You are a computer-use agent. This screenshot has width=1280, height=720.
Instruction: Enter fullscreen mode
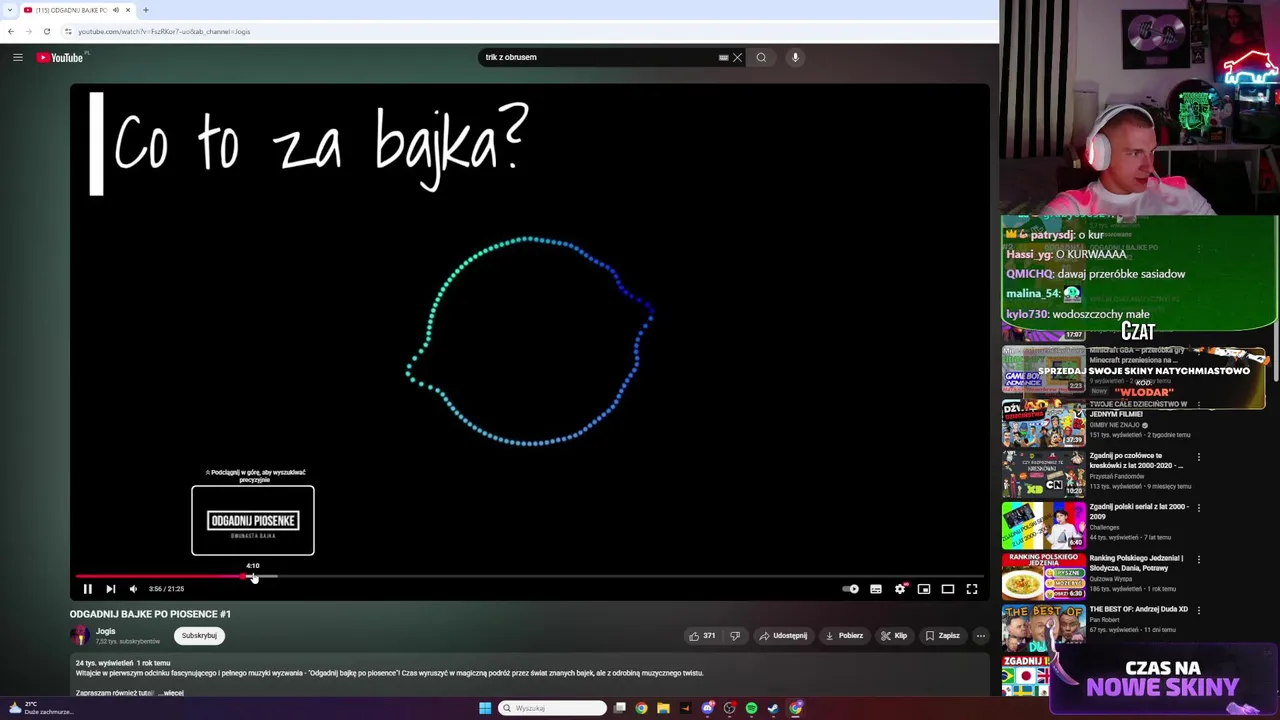tap(972, 589)
